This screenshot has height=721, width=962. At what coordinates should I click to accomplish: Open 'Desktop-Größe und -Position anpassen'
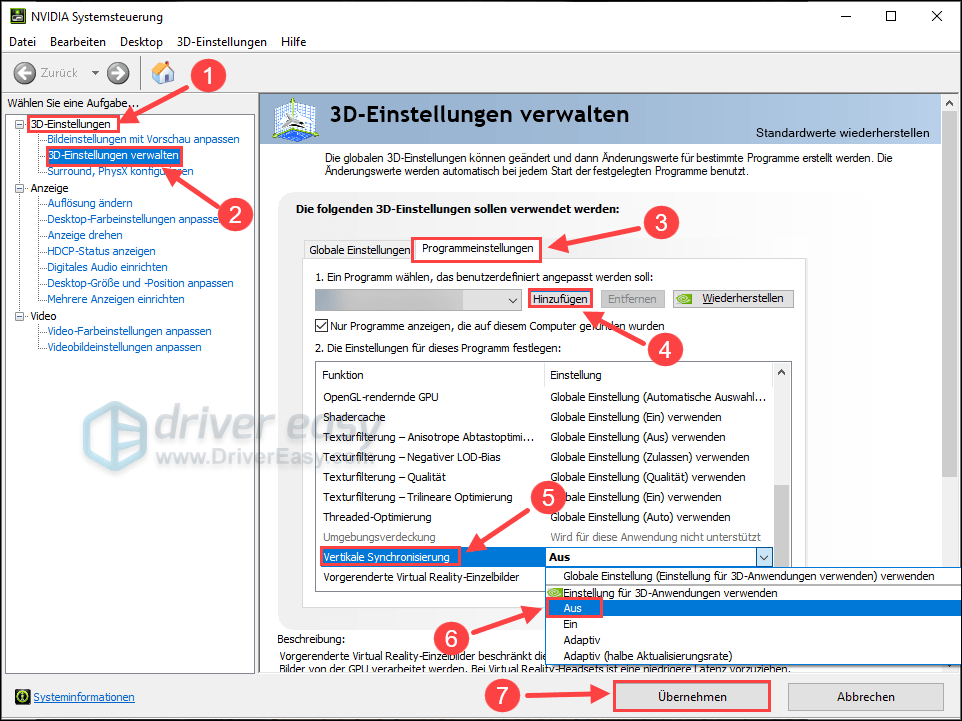coord(140,283)
